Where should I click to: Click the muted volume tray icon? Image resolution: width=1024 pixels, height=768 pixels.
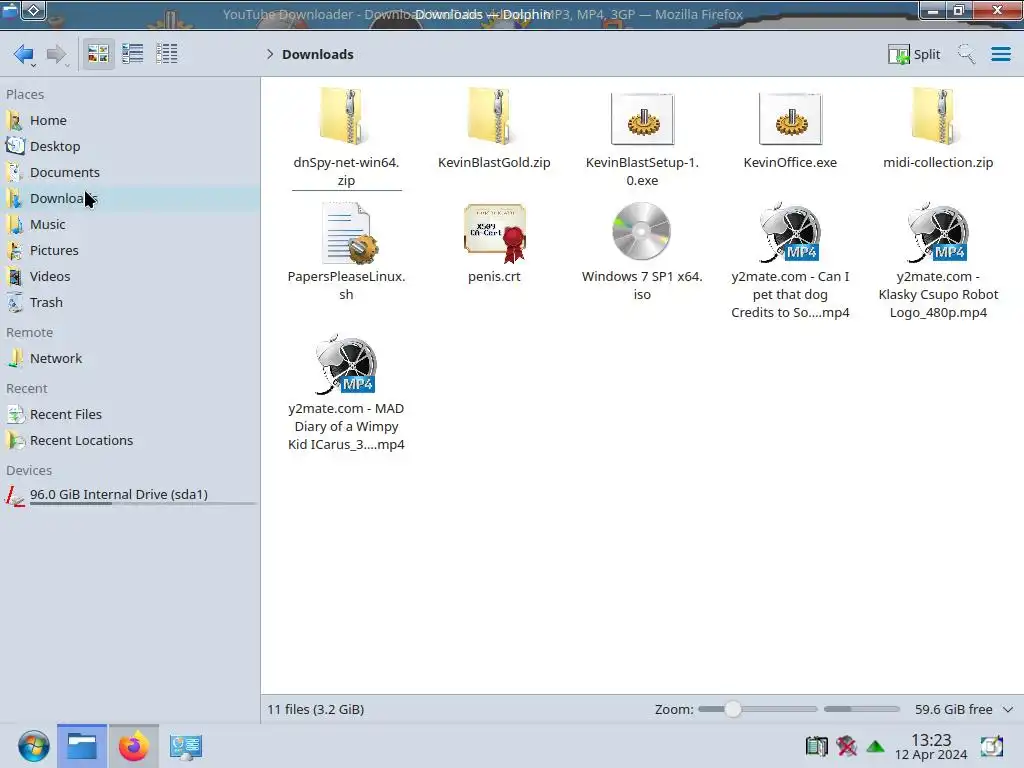tap(846, 746)
